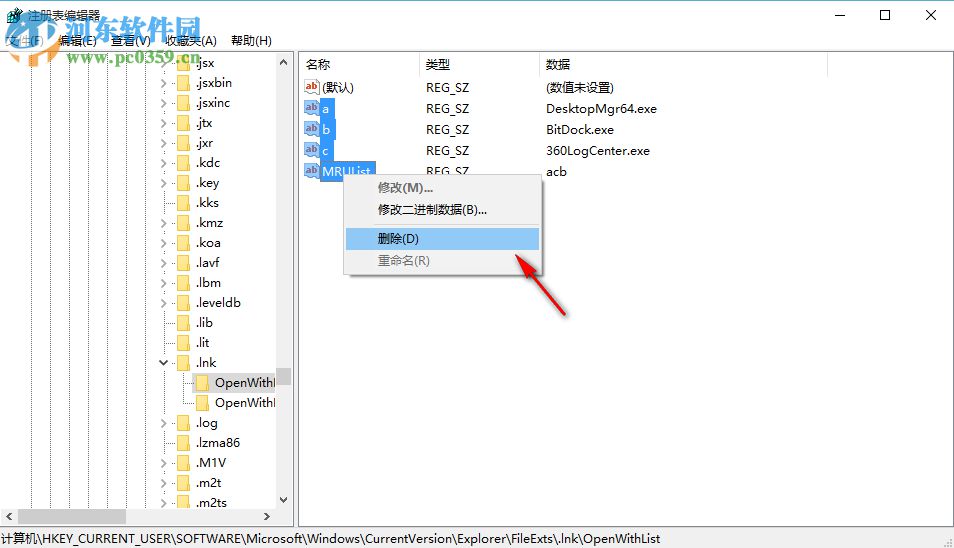Screen dimensions: 954x548
Task: Click the 360LogCenter.exe data cell
Action: pos(597,151)
